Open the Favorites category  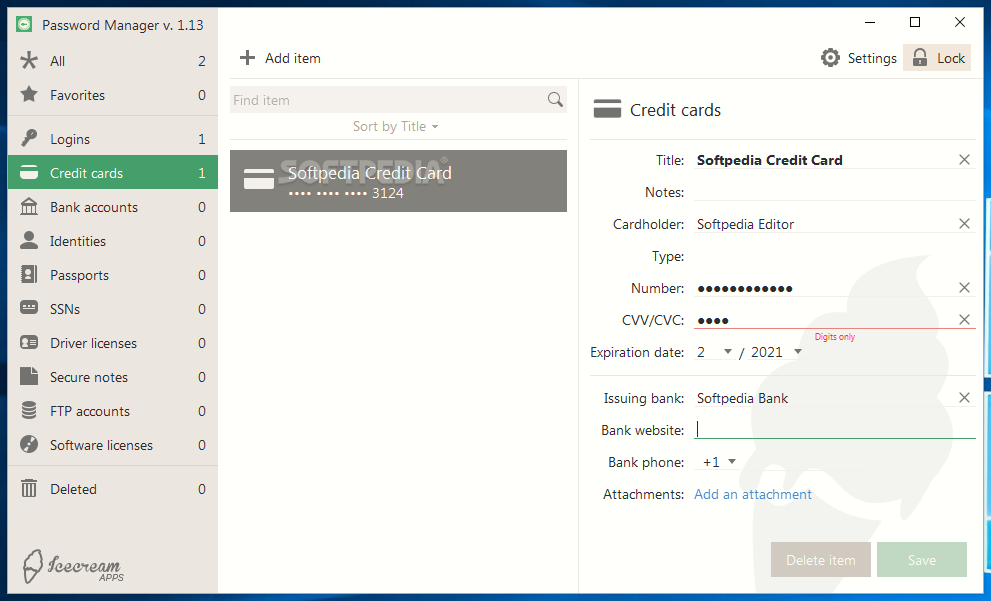pos(112,95)
